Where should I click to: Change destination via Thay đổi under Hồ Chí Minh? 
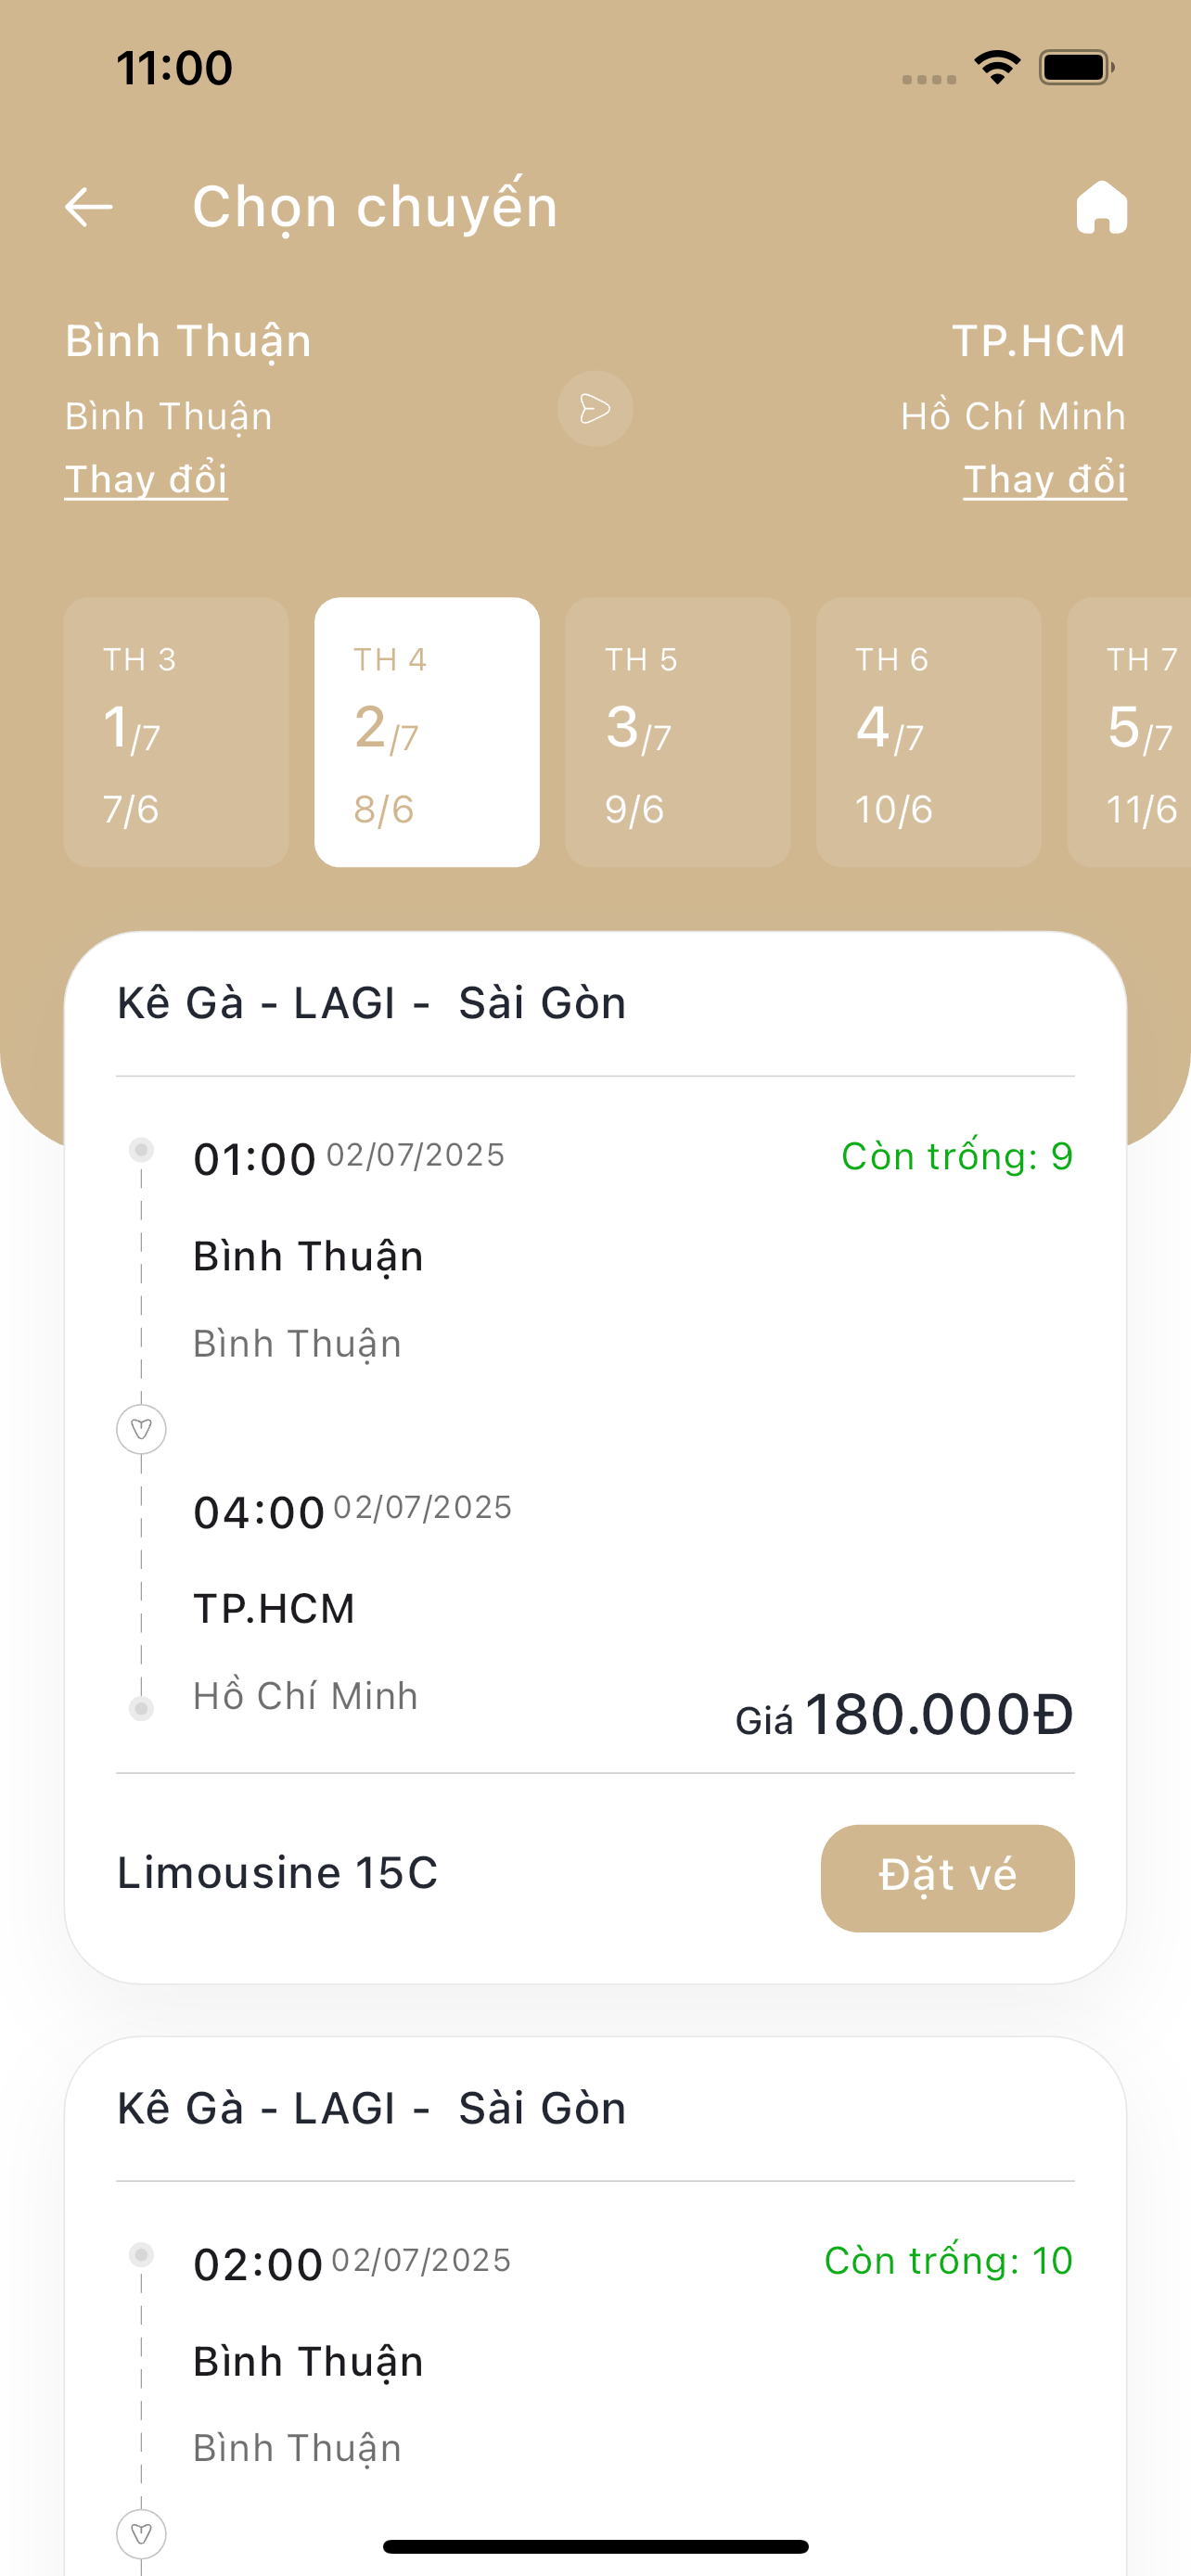point(1044,480)
